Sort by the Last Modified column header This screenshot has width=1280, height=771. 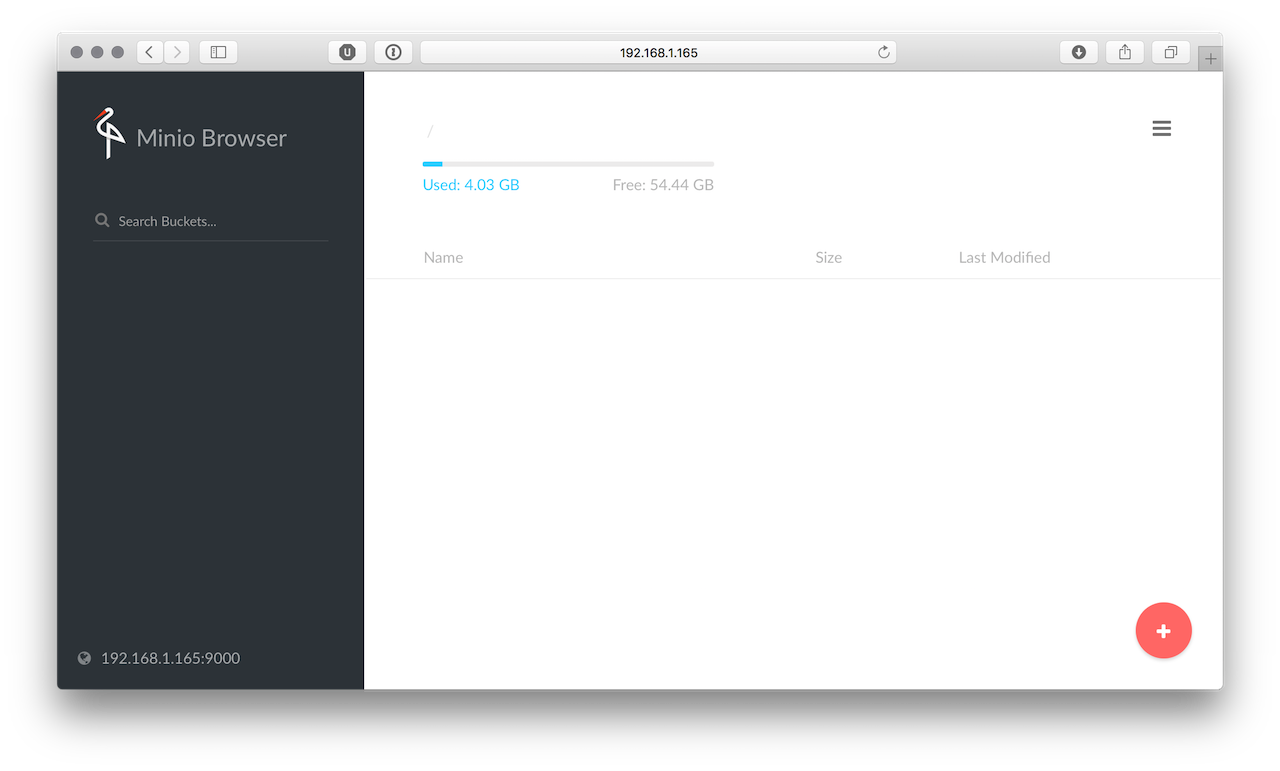pyautogui.click(x=1004, y=257)
